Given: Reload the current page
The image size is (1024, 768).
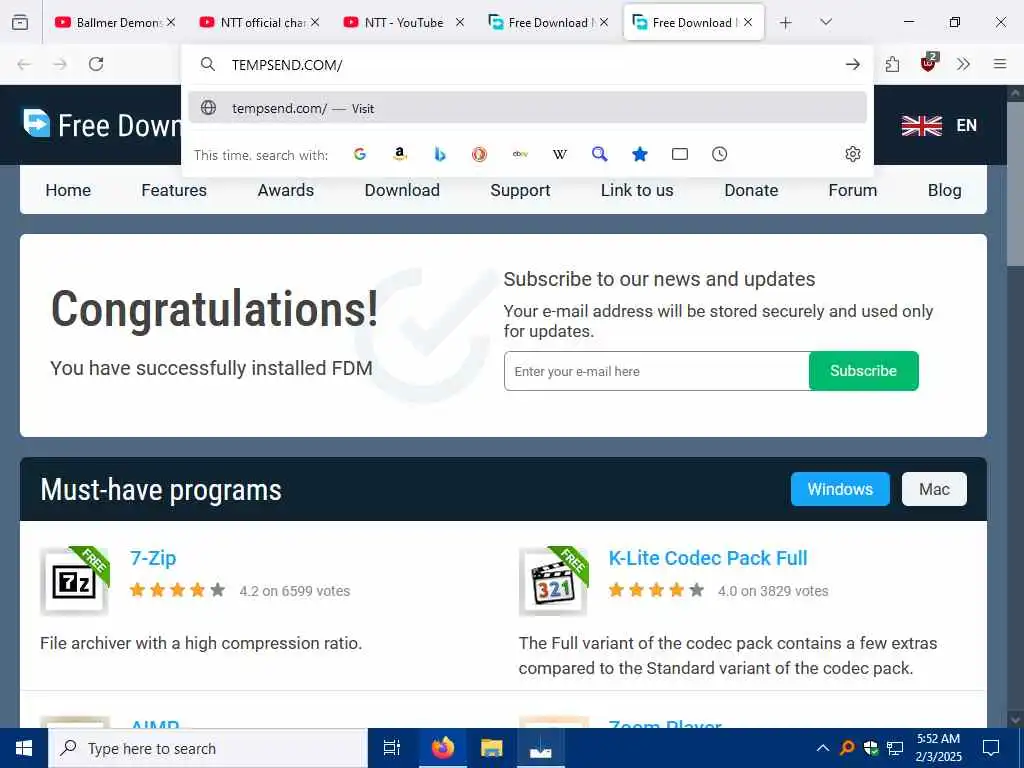Looking at the screenshot, I should point(96,64).
